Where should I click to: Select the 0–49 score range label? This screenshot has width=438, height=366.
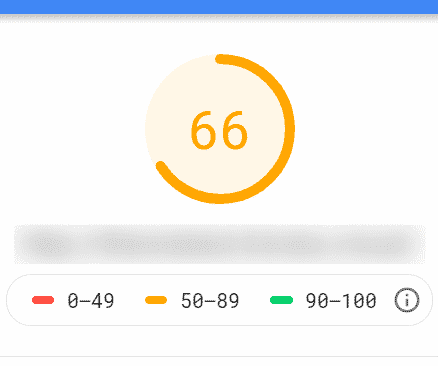(x=91, y=301)
